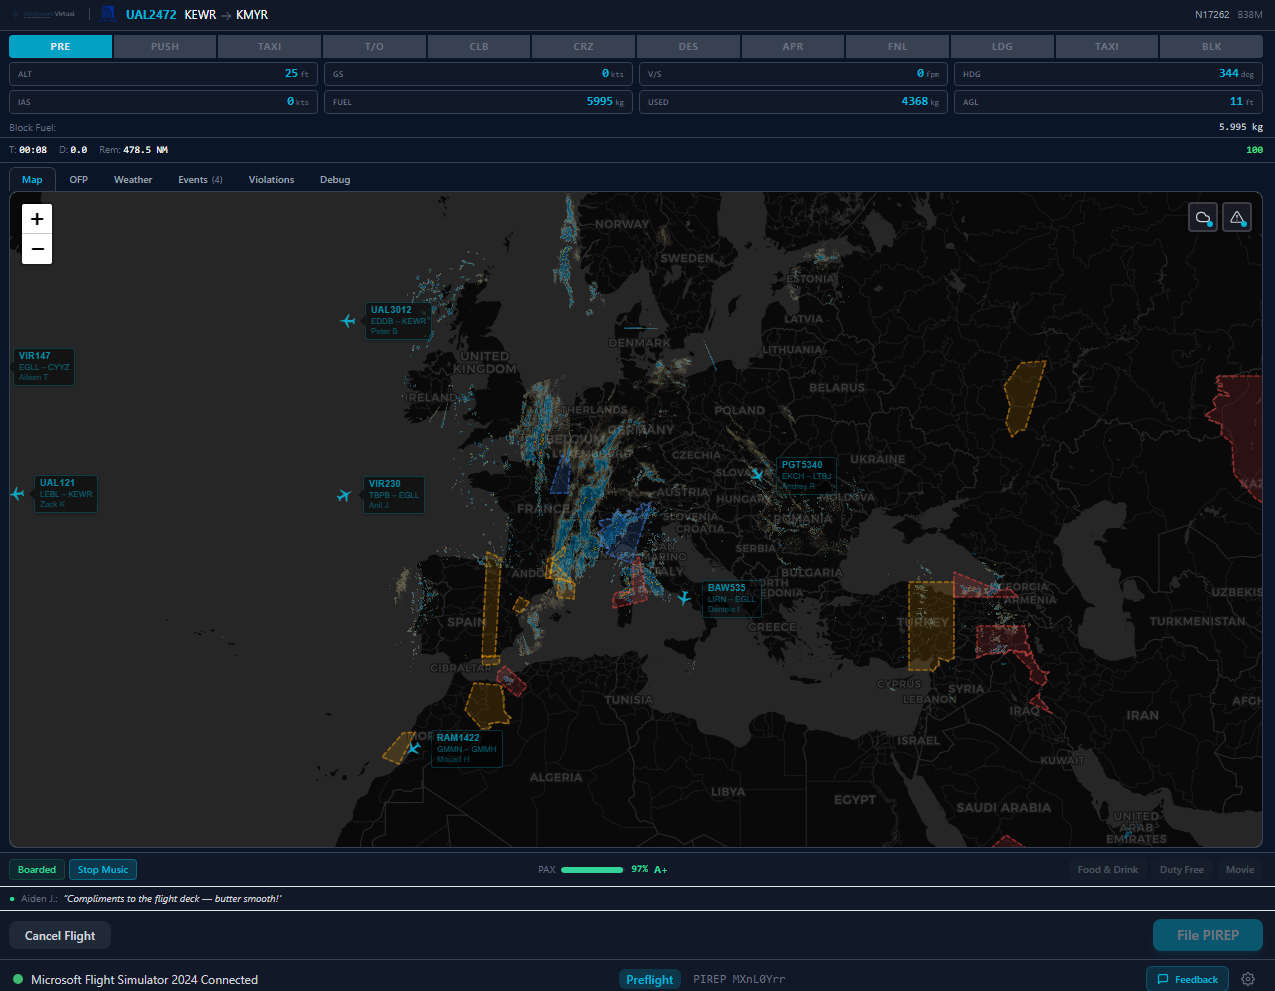
Task: Zoom in on the map
Action: point(37,219)
